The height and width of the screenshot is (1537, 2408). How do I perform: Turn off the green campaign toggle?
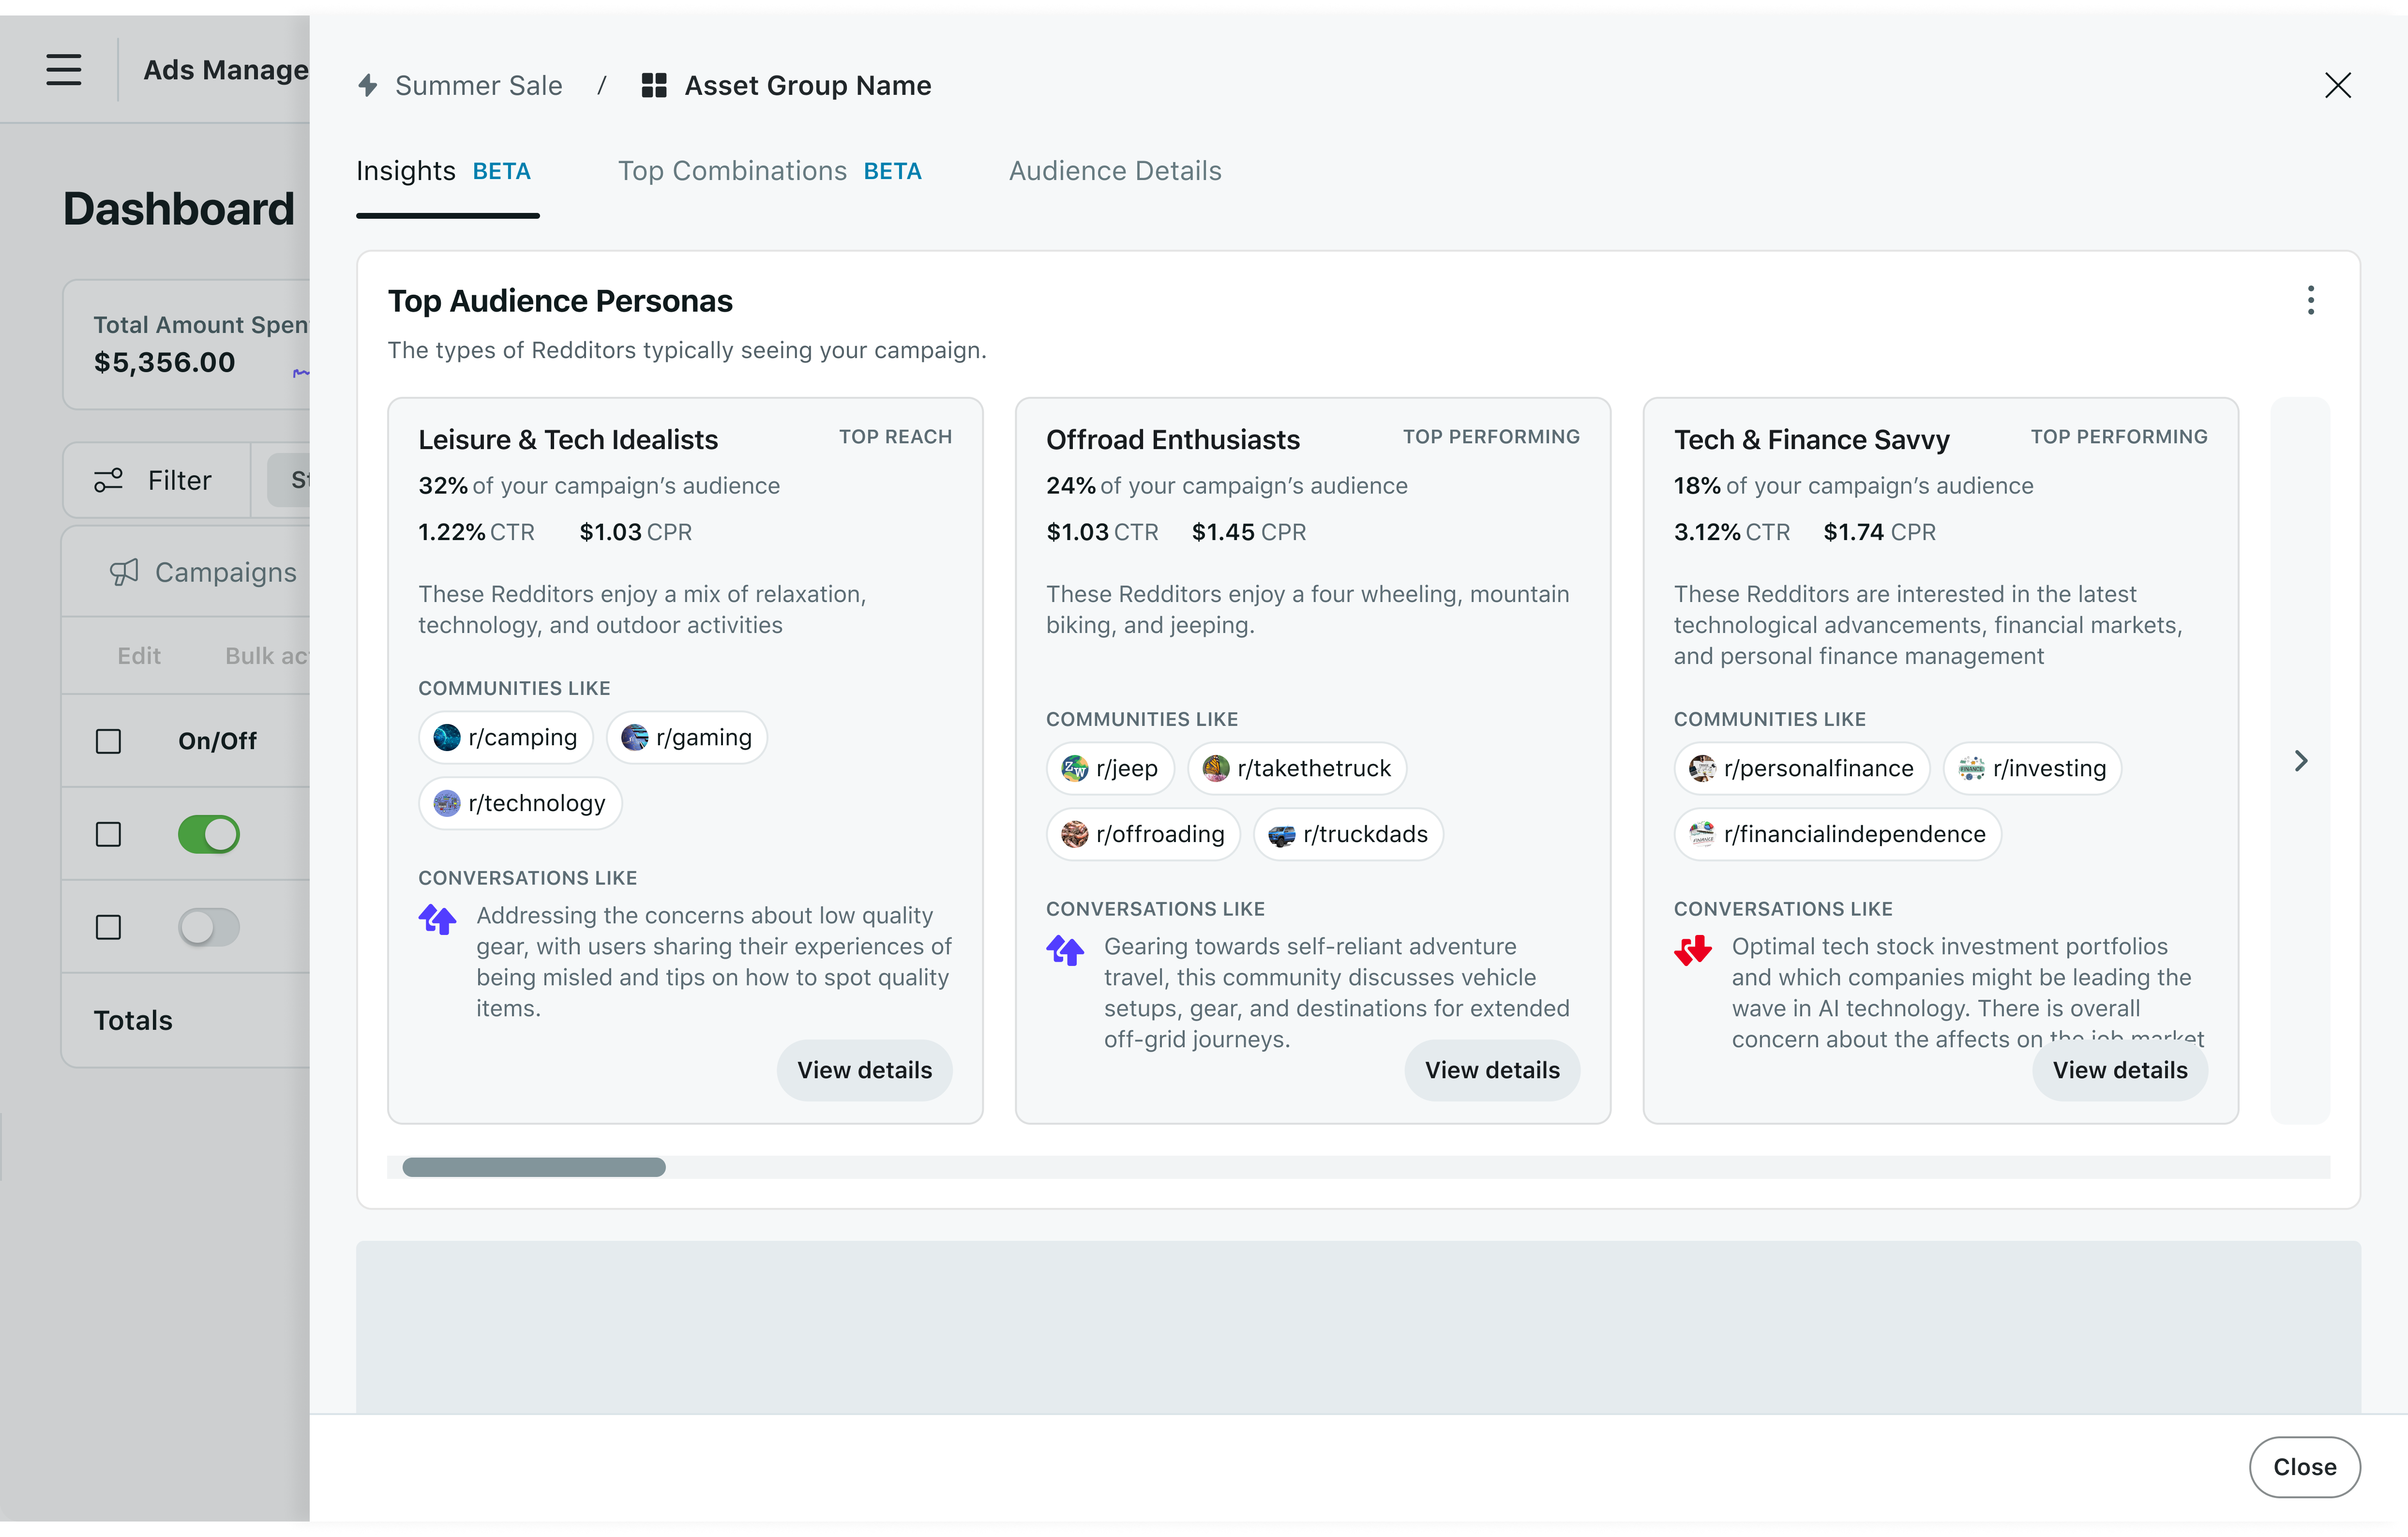pyautogui.click(x=209, y=834)
